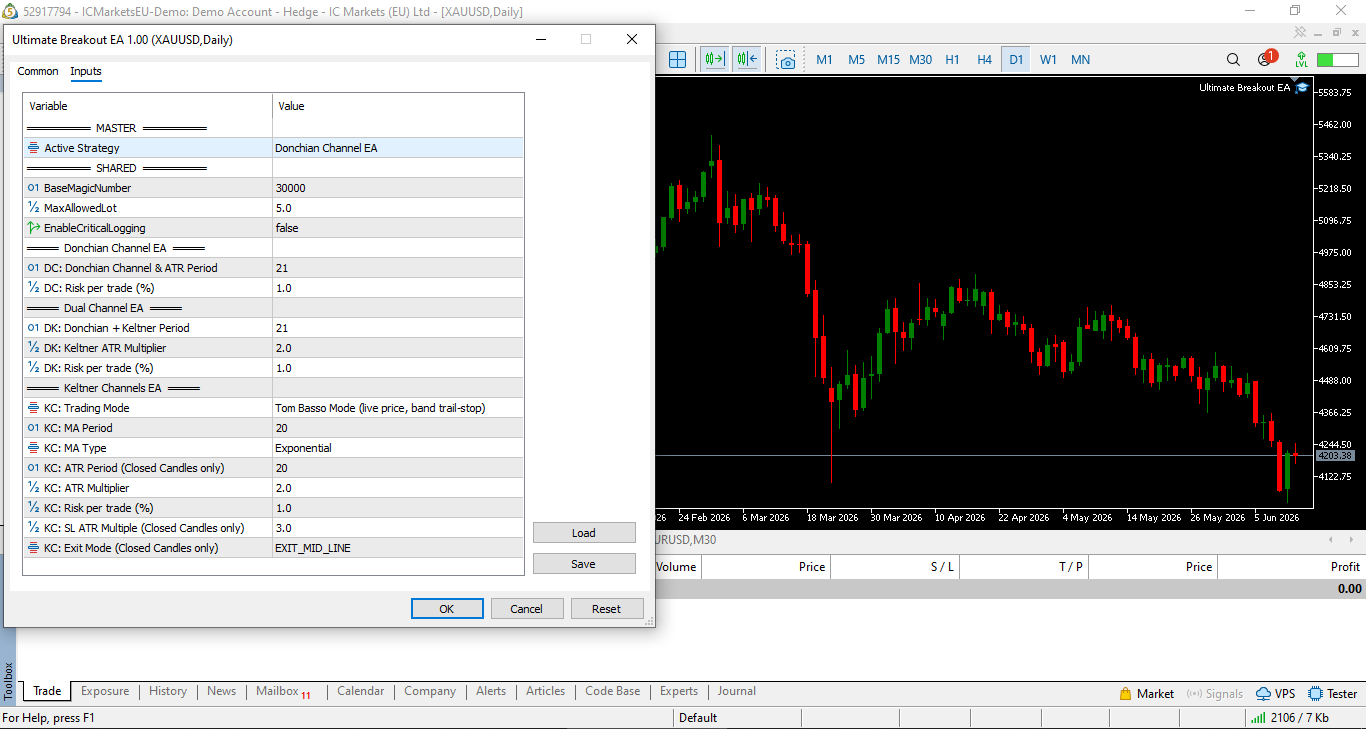Select KC: ATR Period (Closed Candles only) row
Viewport: 1366px width, 729px height.
coord(273,468)
